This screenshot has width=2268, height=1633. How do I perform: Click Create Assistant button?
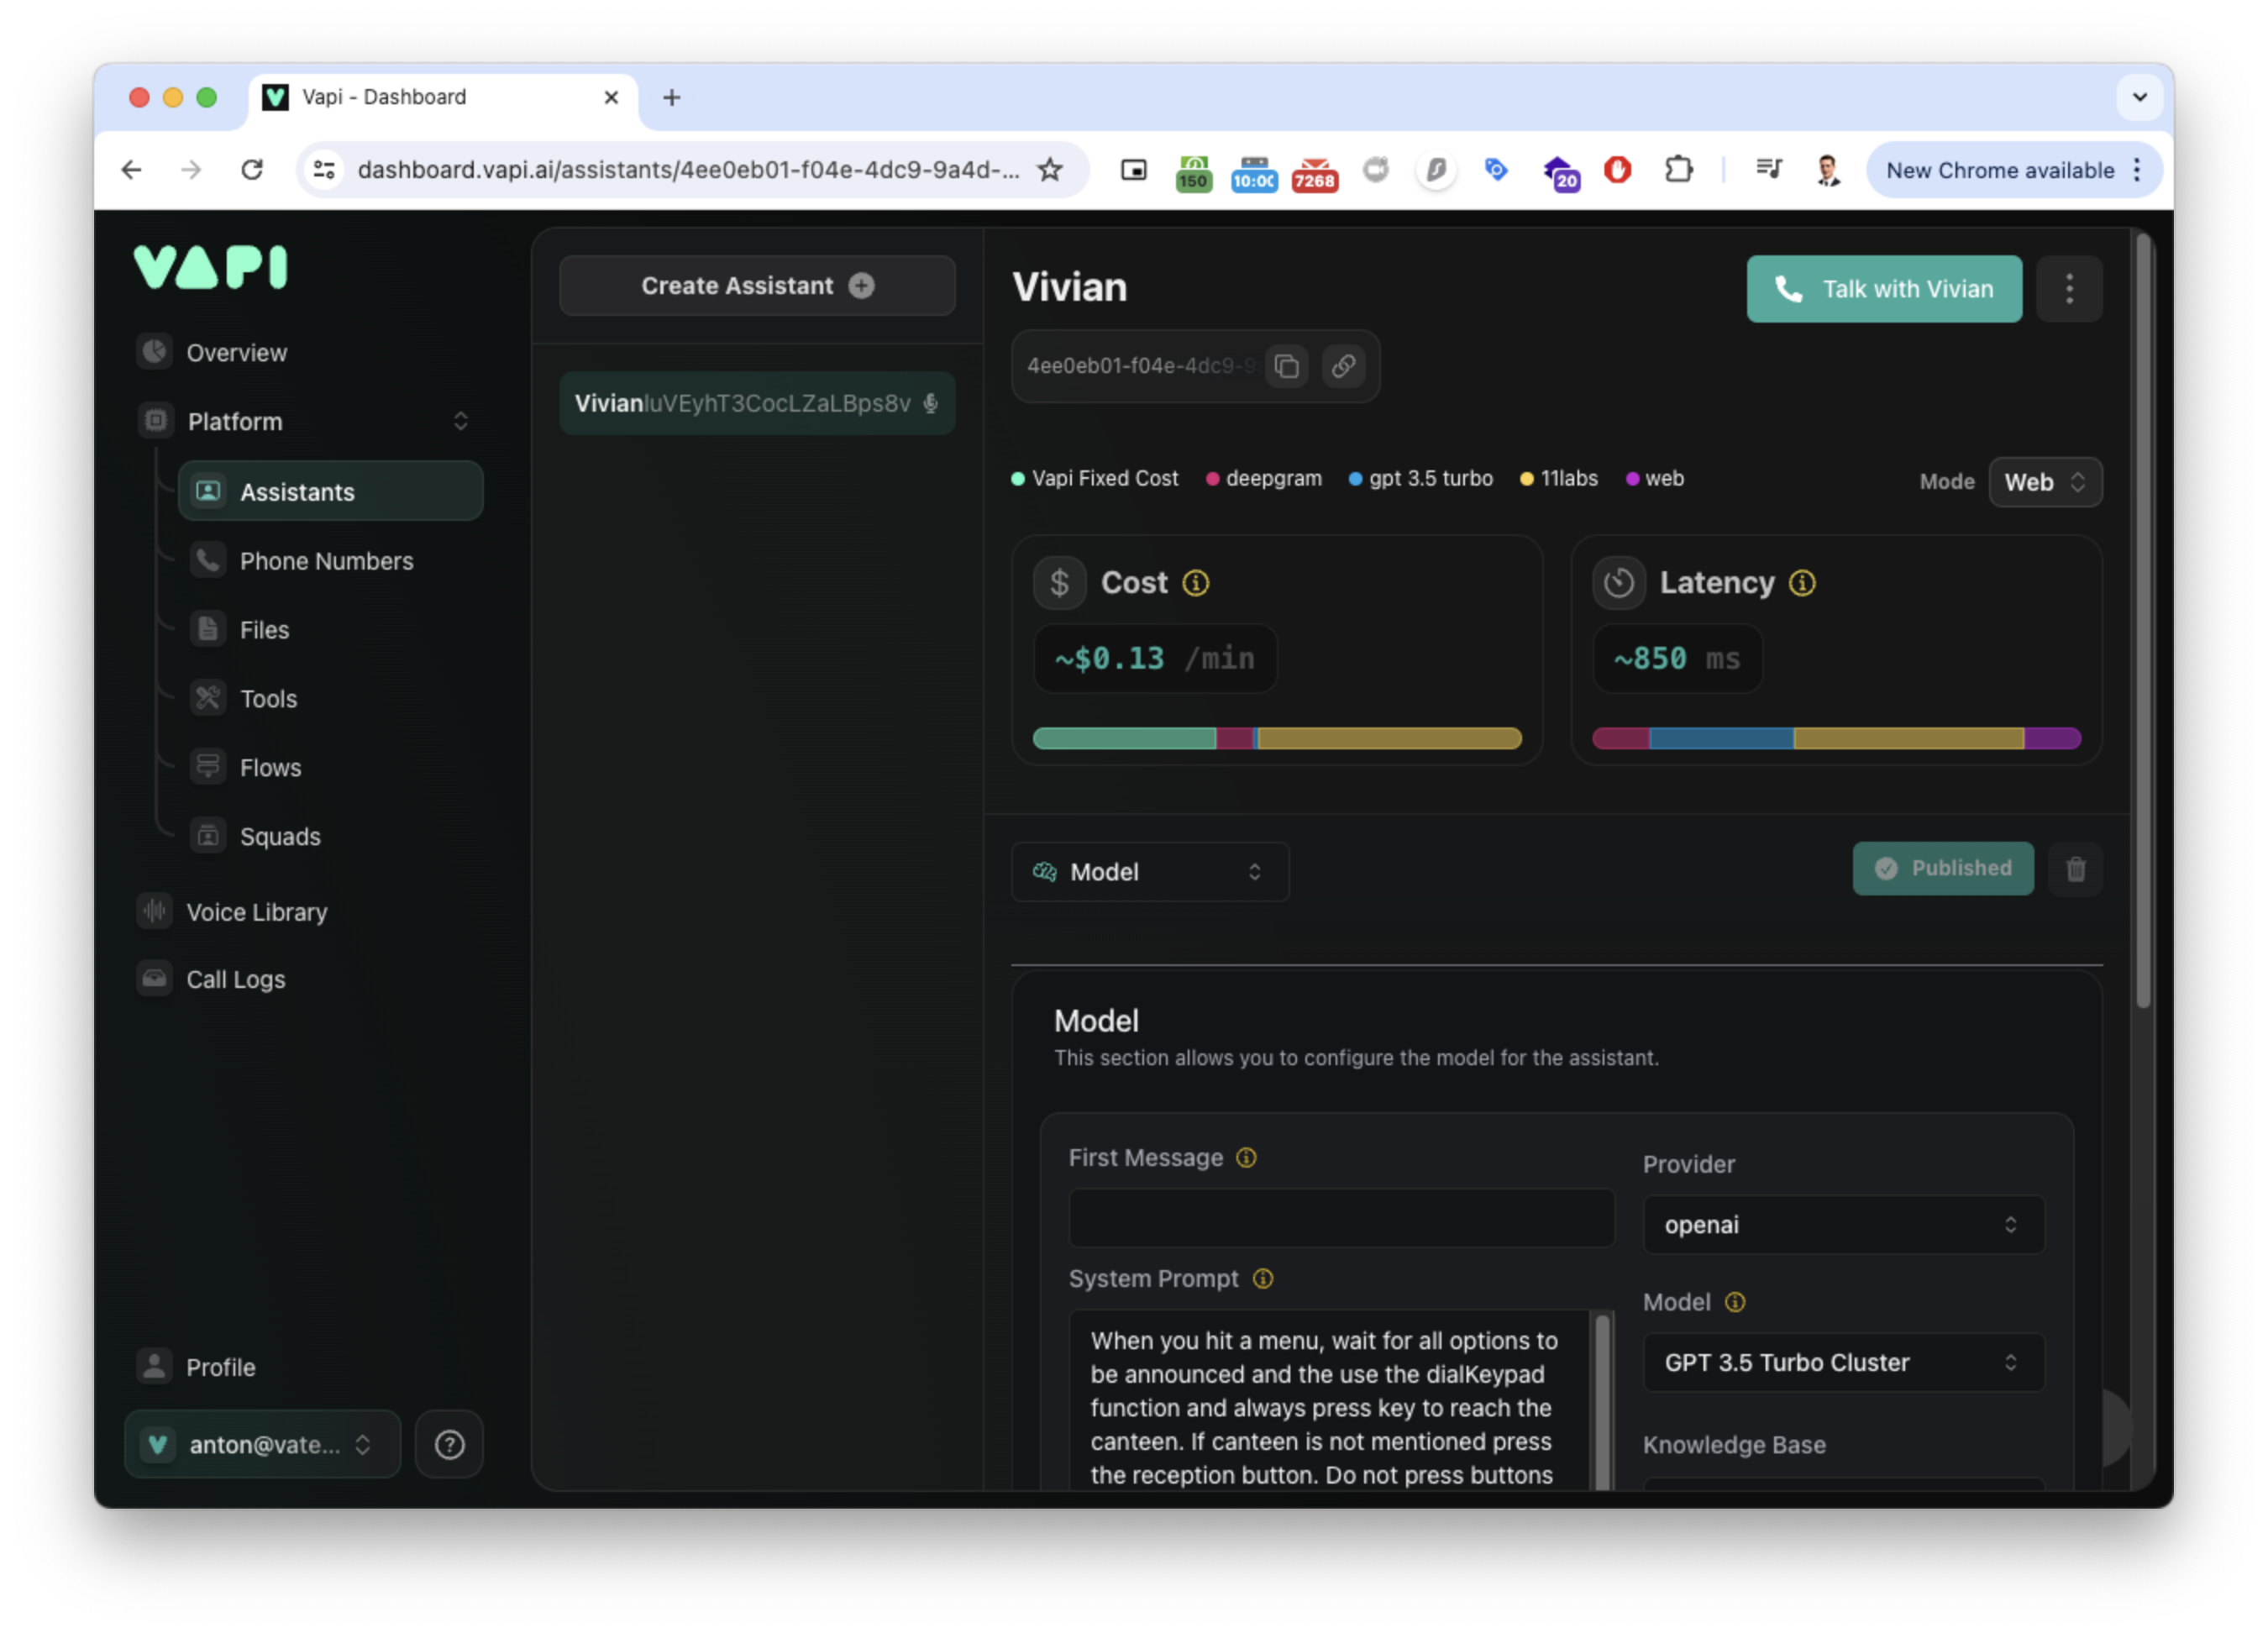(757, 286)
